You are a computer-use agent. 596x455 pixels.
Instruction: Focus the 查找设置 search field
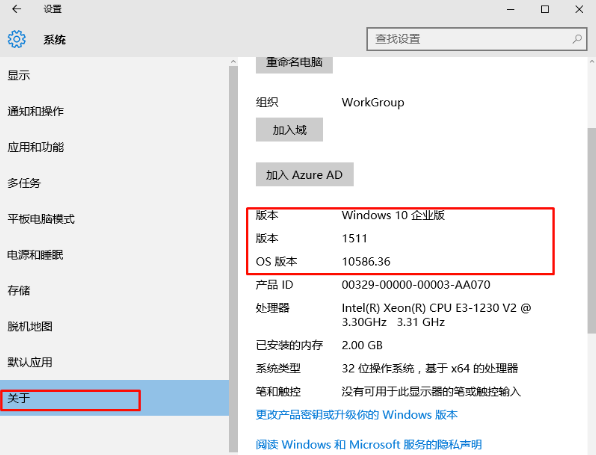coord(477,39)
